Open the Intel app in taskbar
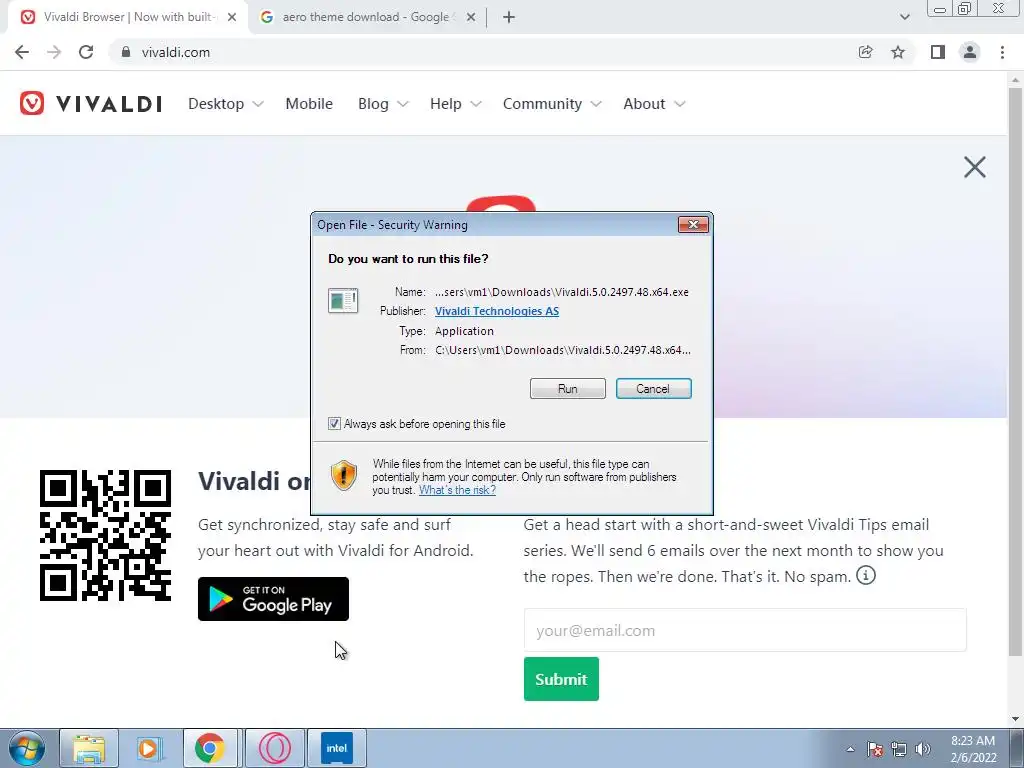1024x768 pixels. pos(337,748)
